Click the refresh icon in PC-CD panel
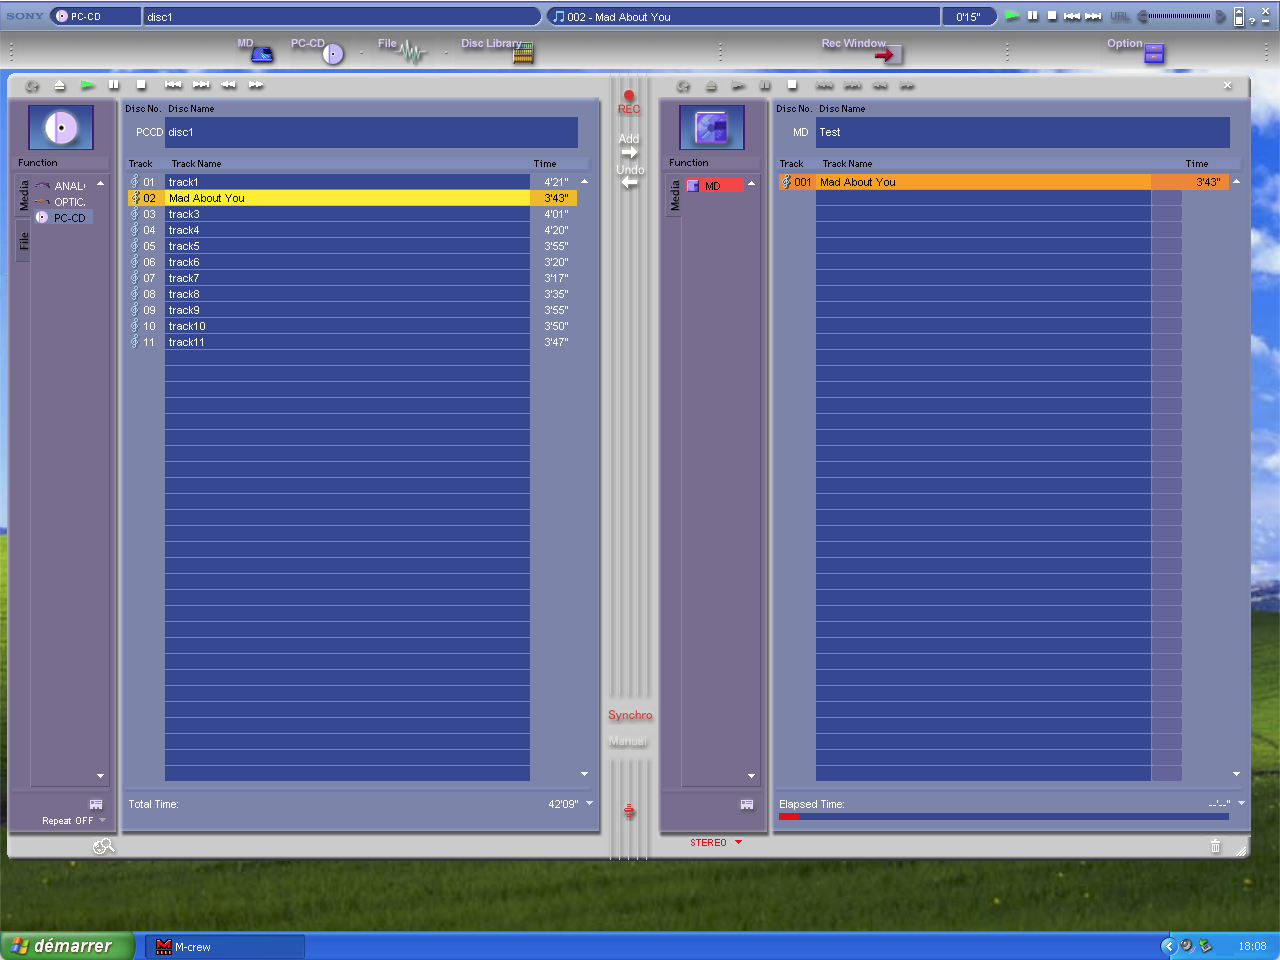 click(x=32, y=85)
